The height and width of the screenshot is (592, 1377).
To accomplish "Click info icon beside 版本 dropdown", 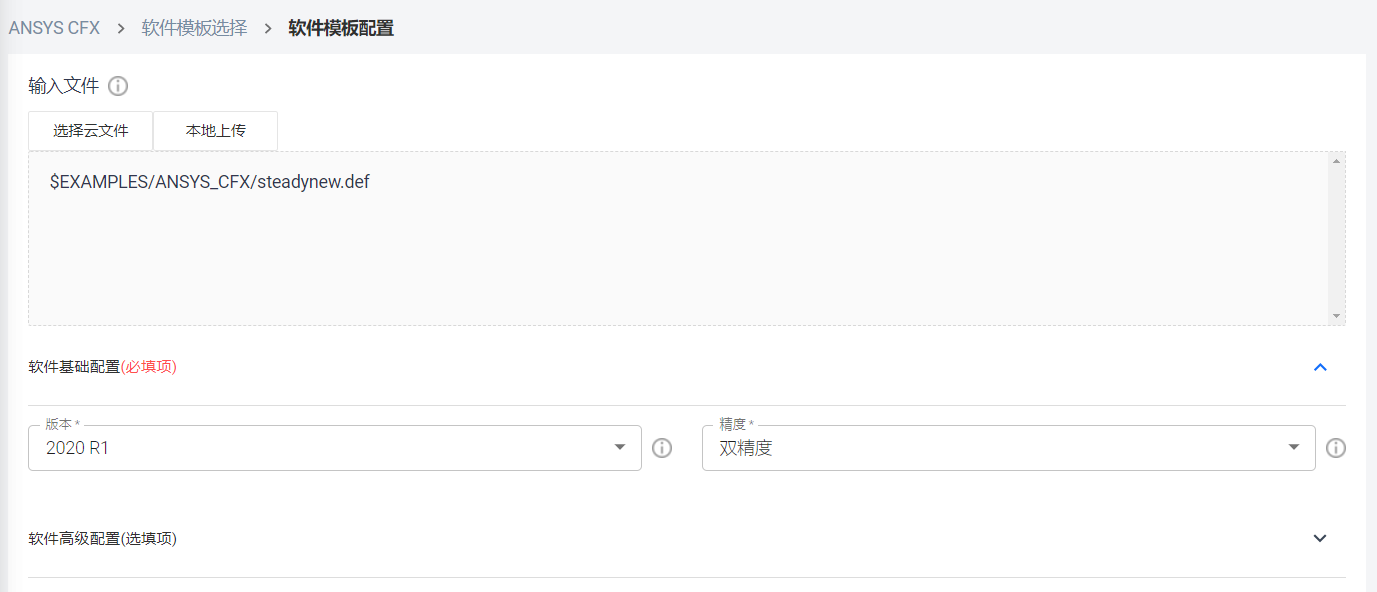I will coord(662,448).
